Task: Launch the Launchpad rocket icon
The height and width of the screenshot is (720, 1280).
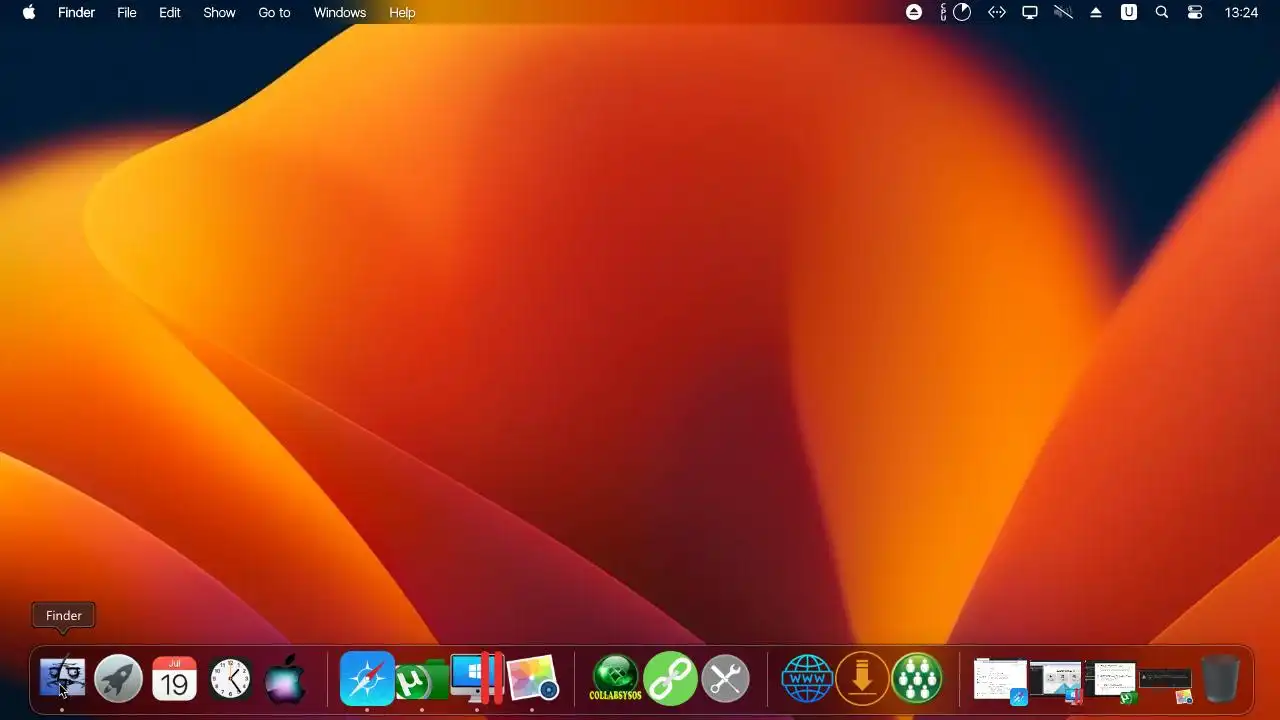Action: click(x=118, y=679)
